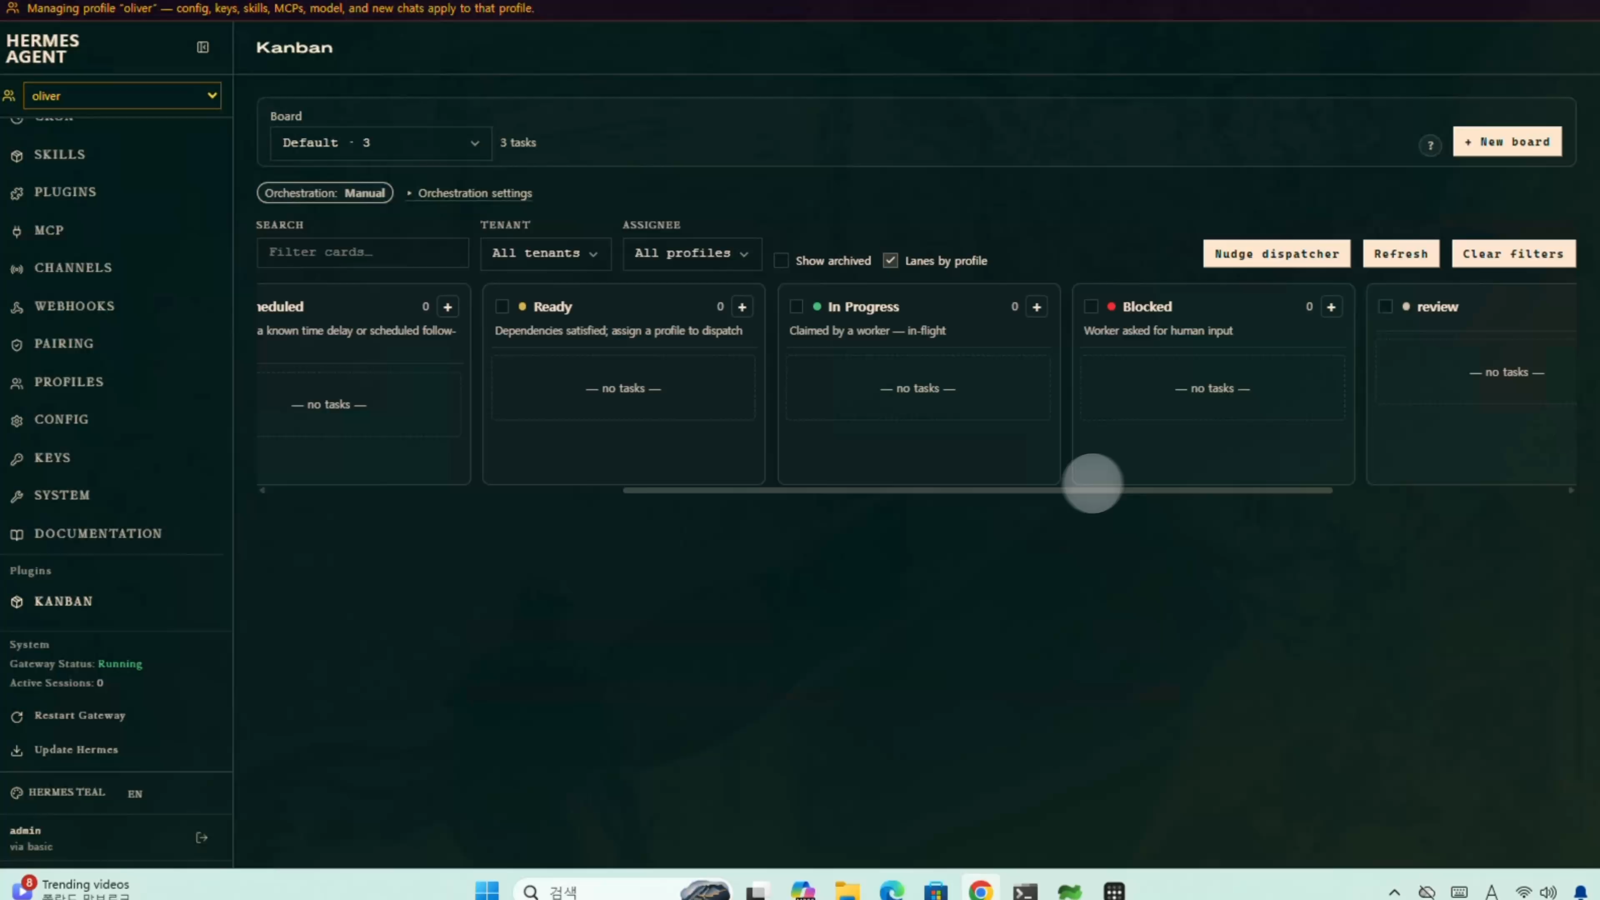Open File Explorer from the taskbar
1600x900 pixels.
847,890
